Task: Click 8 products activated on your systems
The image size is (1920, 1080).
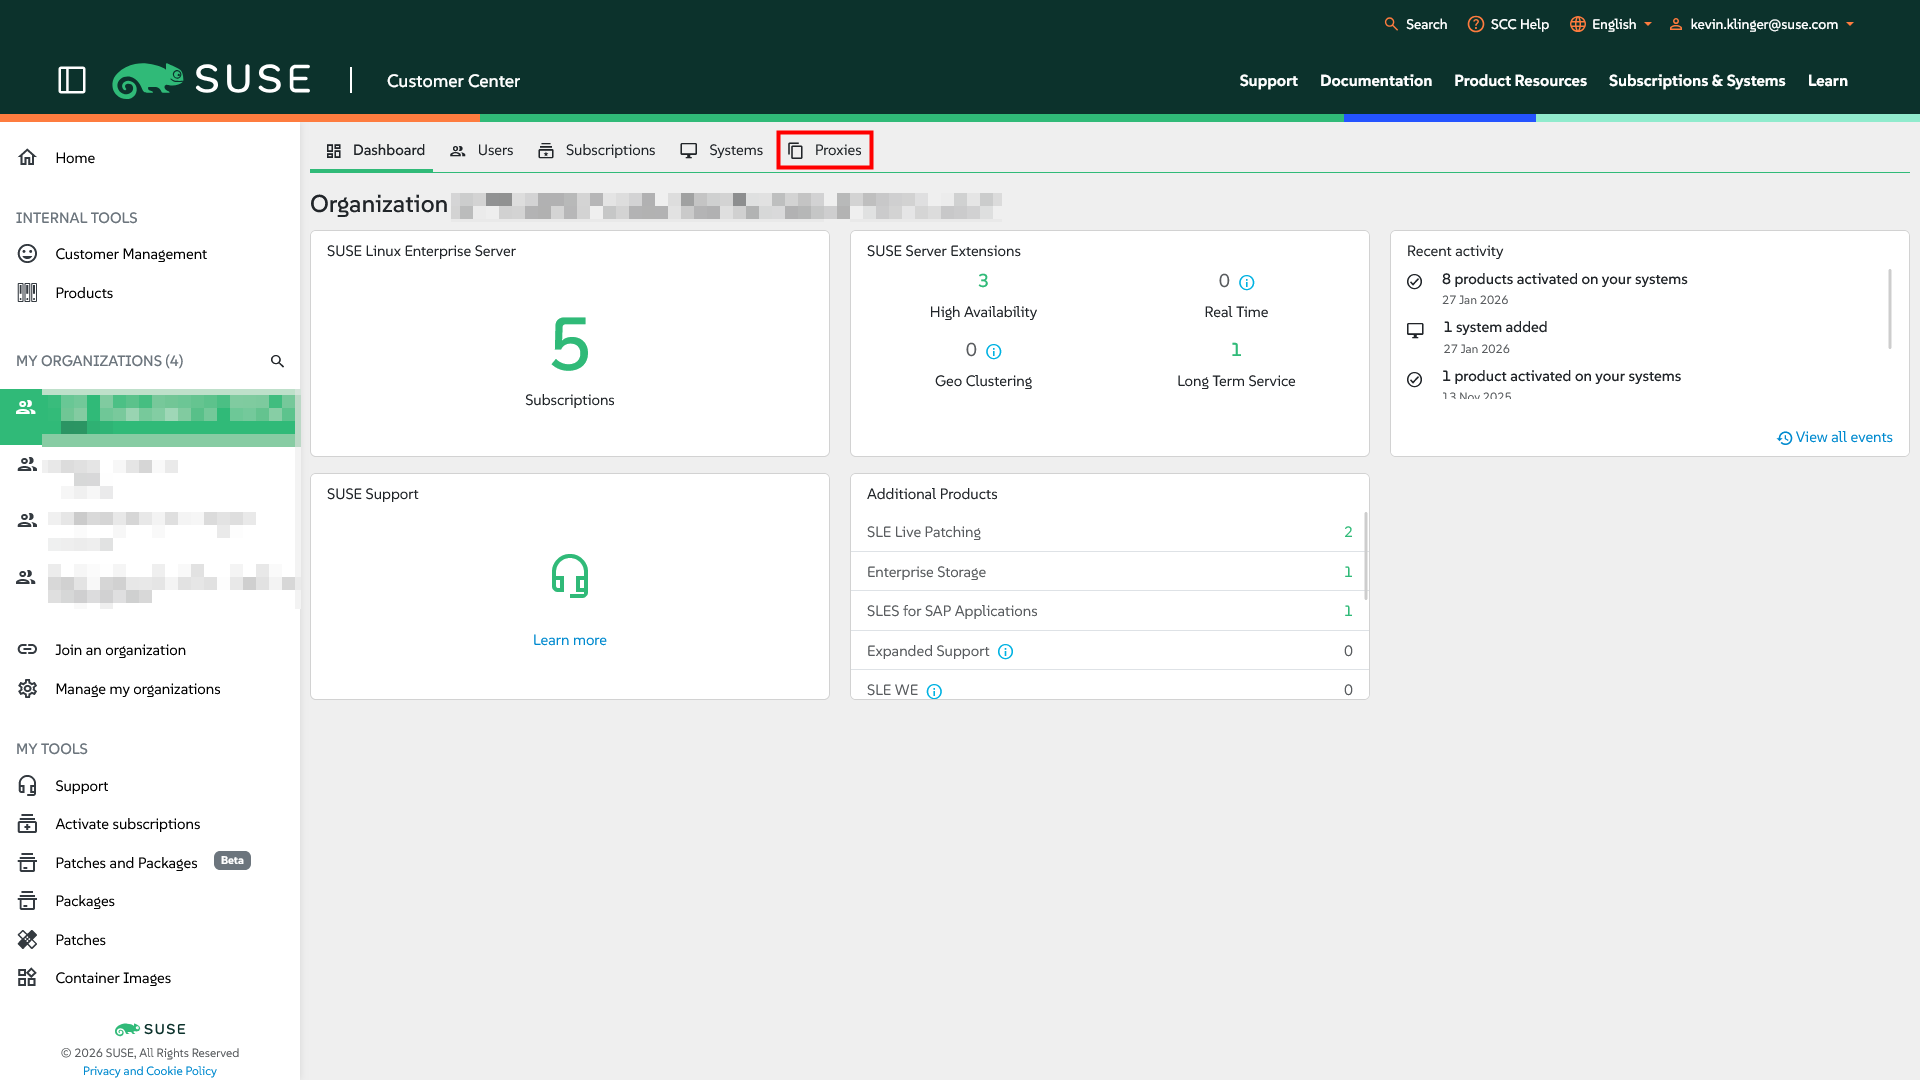Action: coord(1565,279)
